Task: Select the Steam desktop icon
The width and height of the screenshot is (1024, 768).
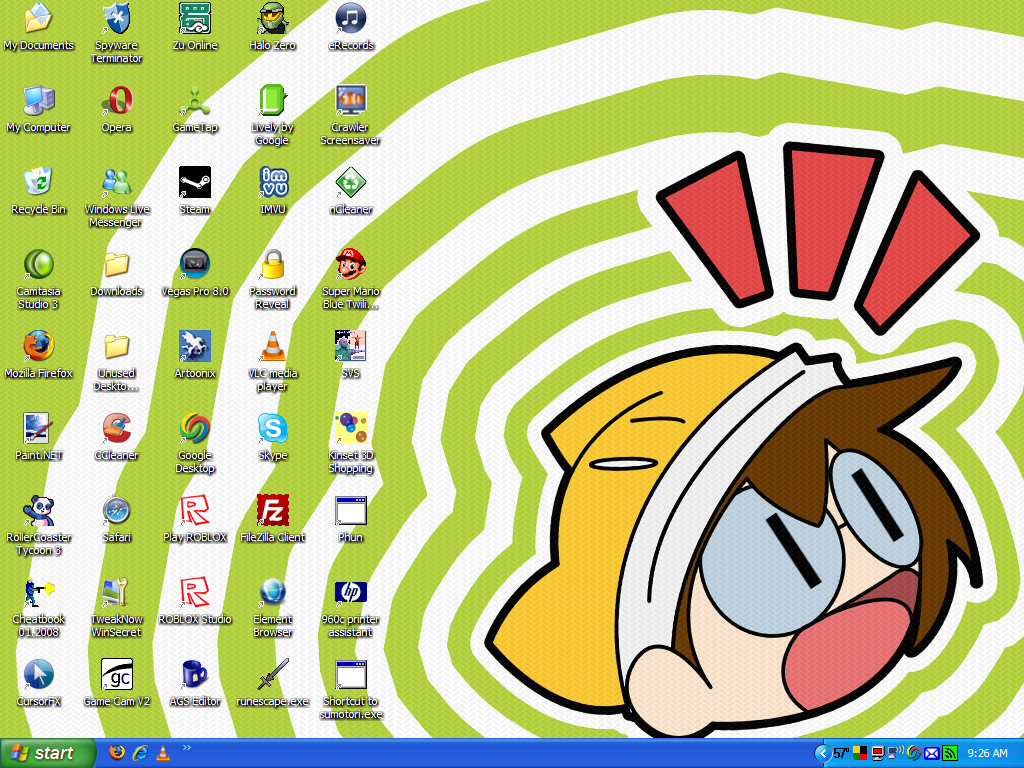Action: (x=195, y=182)
